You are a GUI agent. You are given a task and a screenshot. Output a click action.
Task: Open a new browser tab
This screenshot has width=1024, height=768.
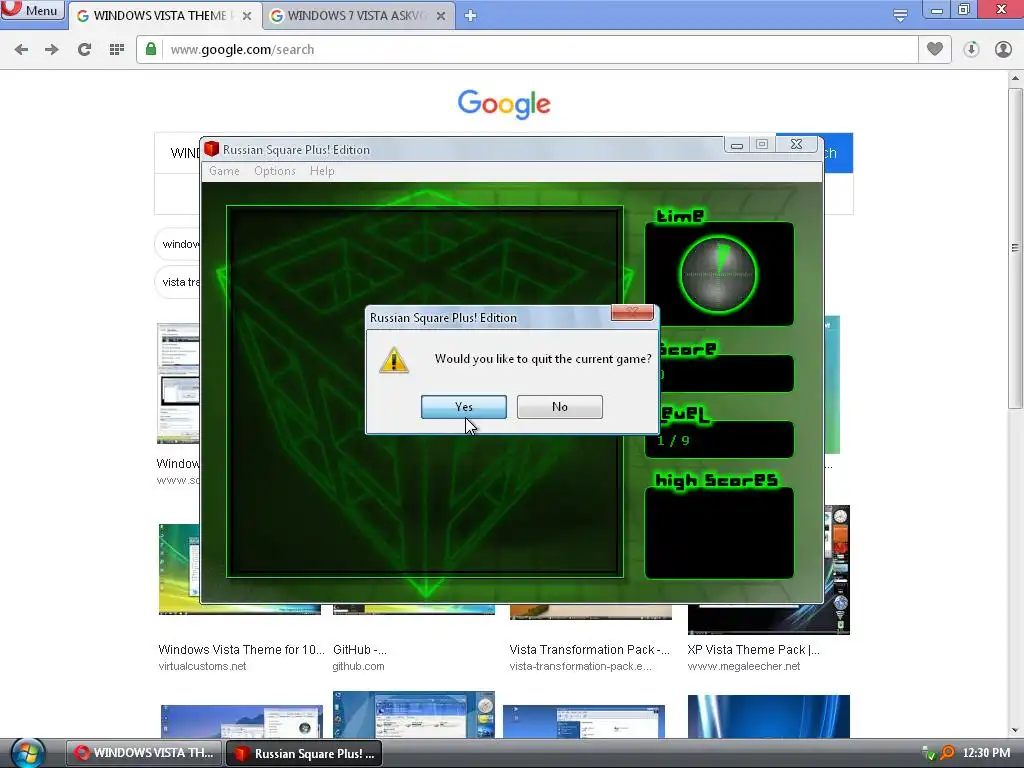[470, 16]
